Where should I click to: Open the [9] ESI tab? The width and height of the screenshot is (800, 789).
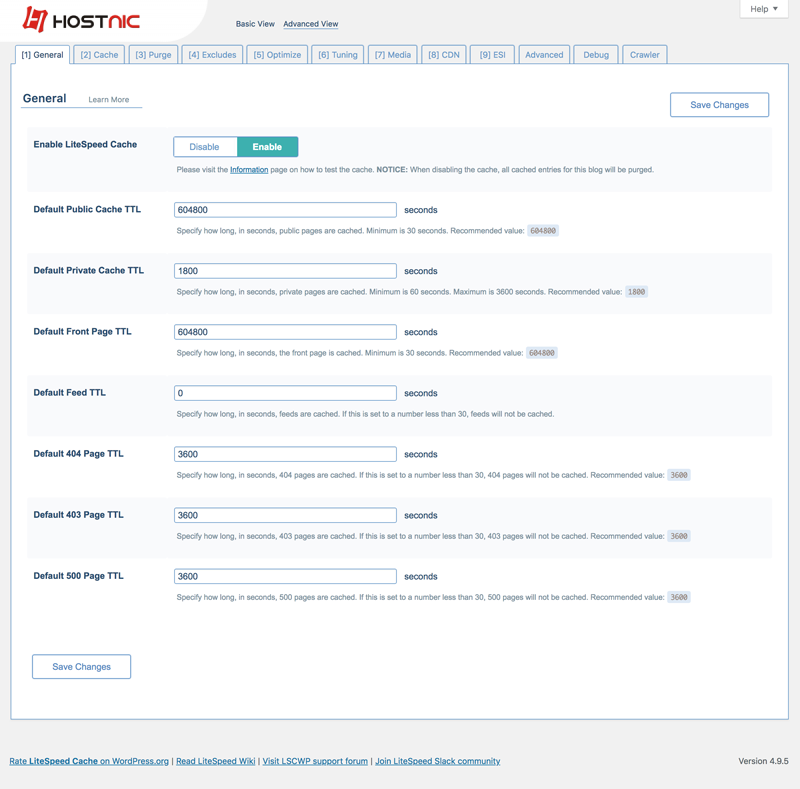coord(492,55)
